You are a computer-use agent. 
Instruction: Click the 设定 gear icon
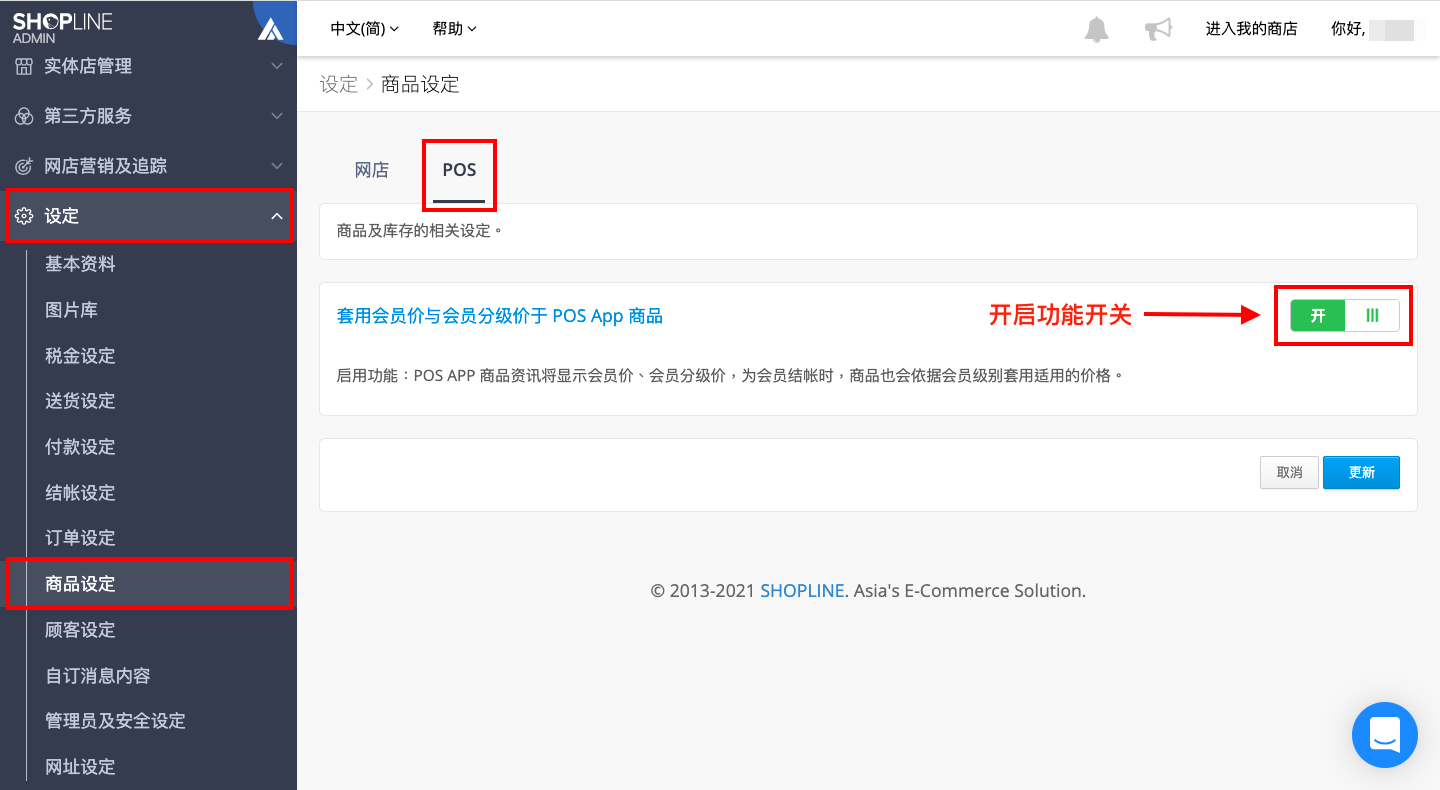pos(24,216)
